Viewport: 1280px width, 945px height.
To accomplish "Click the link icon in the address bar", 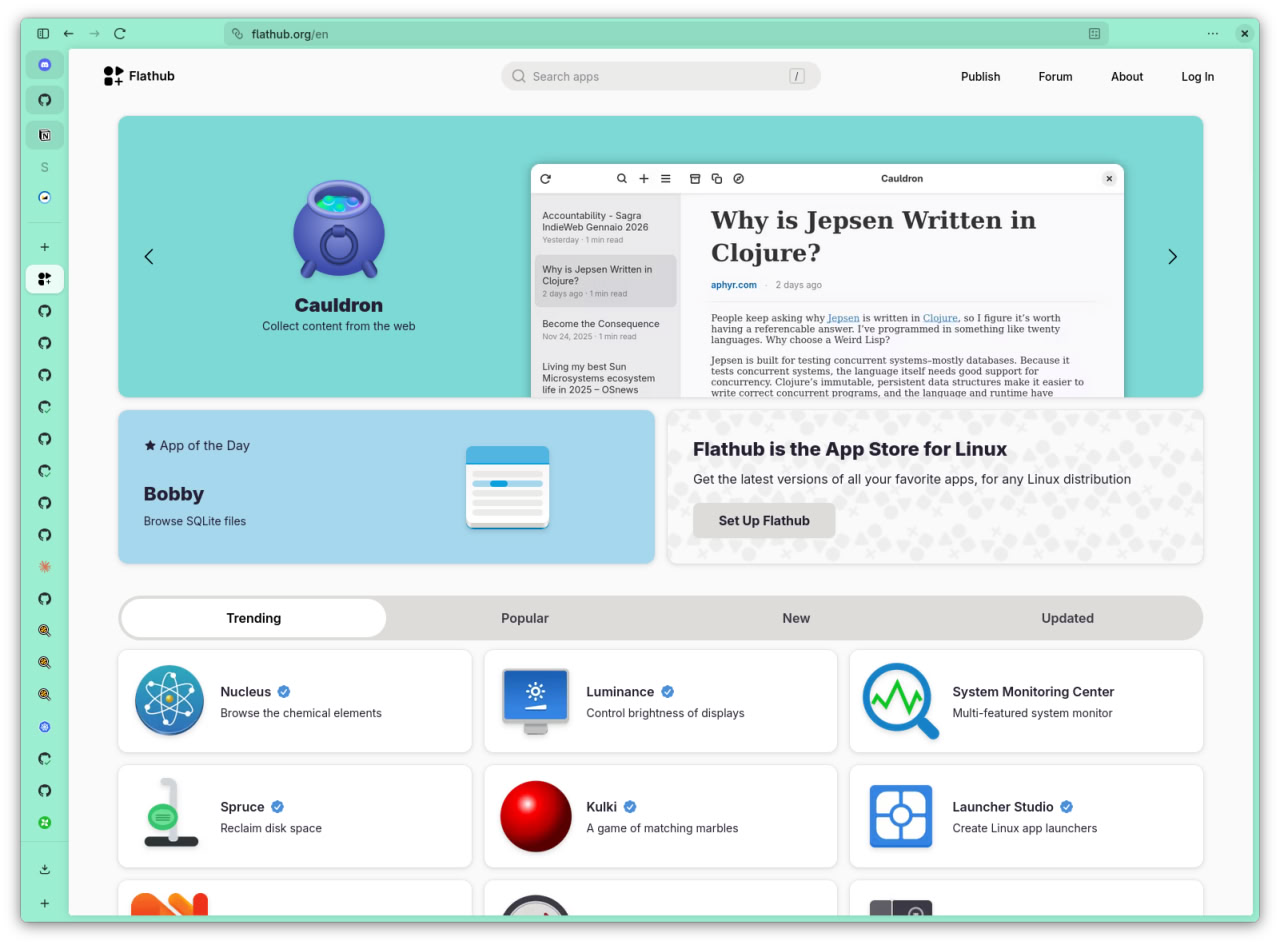I will point(237,34).
